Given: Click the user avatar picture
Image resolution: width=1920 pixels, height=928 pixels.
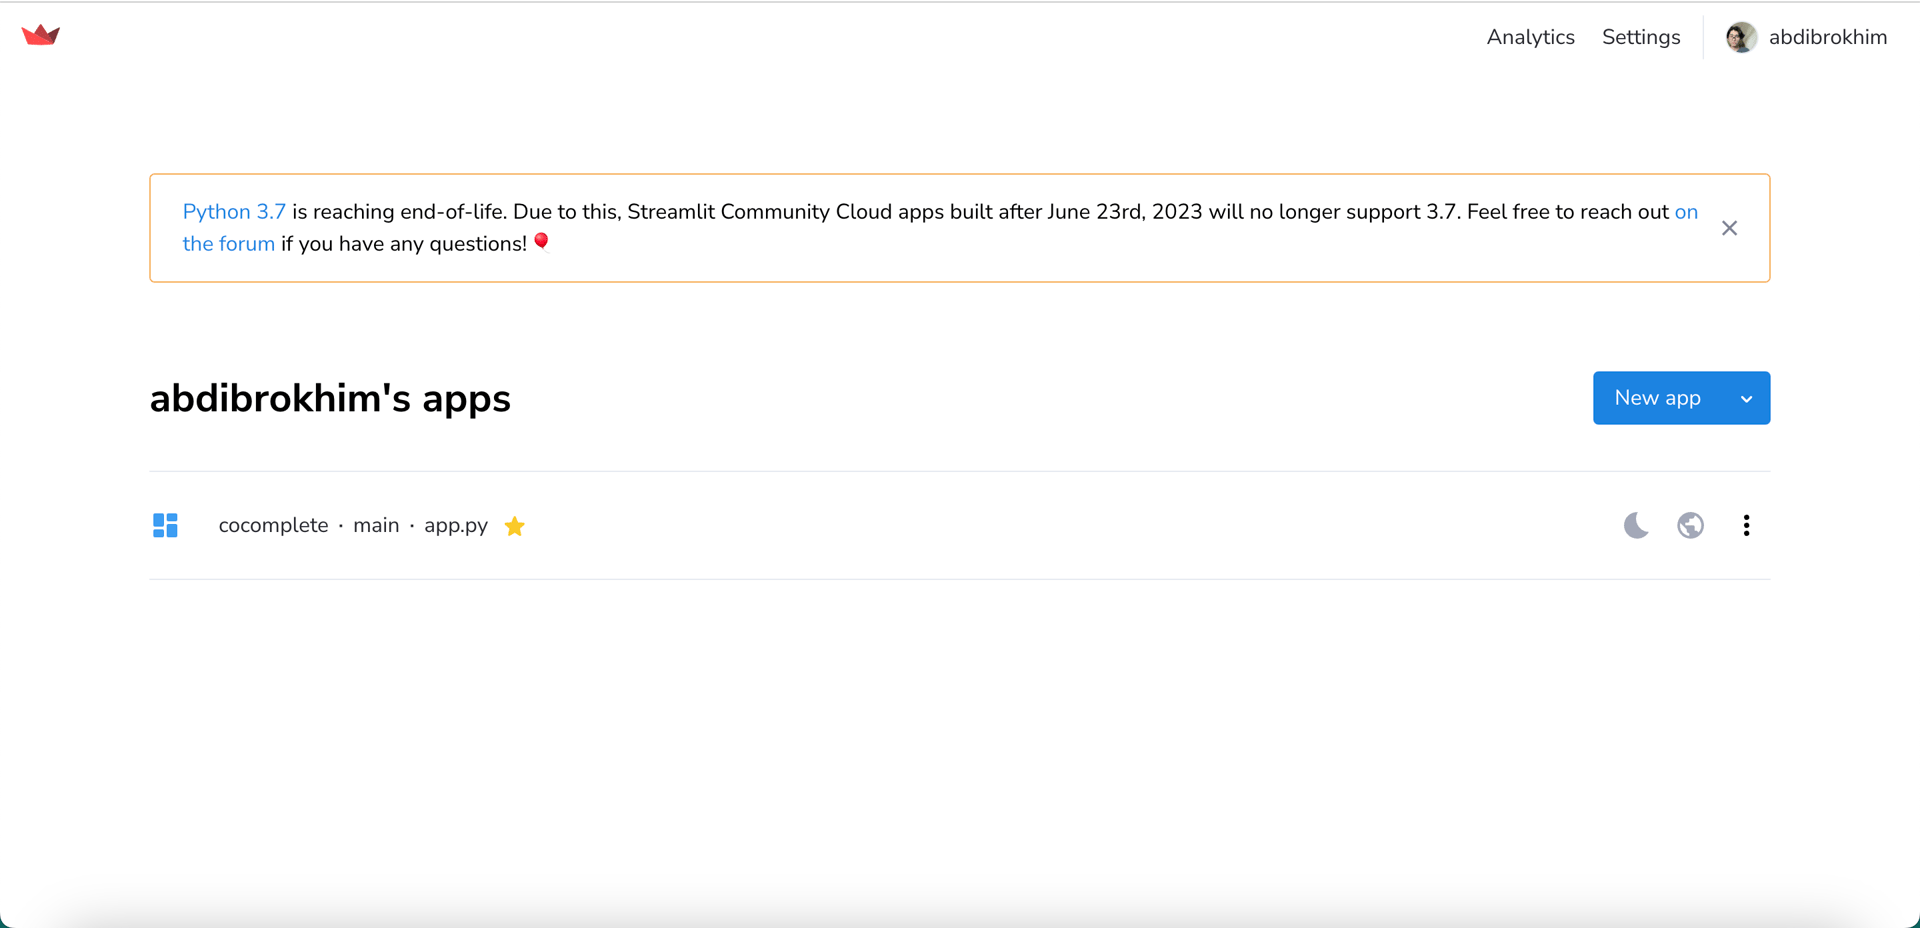Looking at the screenshot, I should coord(1741,37).
